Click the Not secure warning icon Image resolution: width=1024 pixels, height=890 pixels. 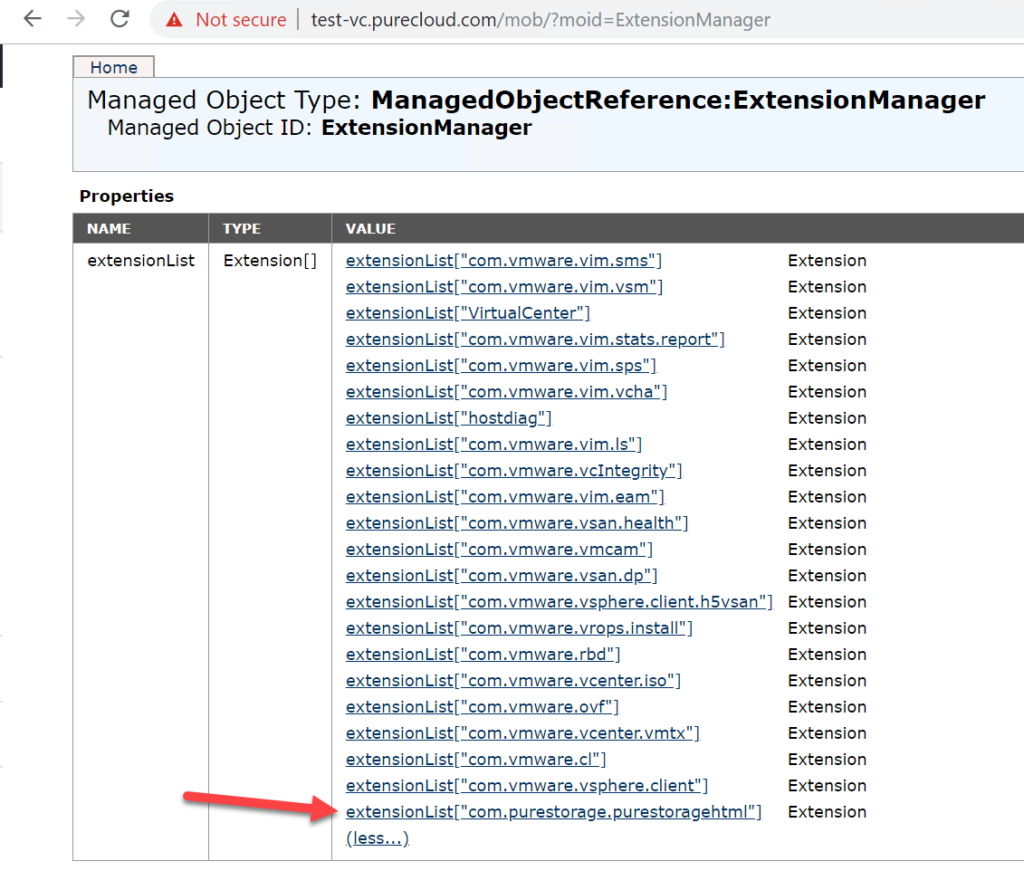[x=174, y=20]
